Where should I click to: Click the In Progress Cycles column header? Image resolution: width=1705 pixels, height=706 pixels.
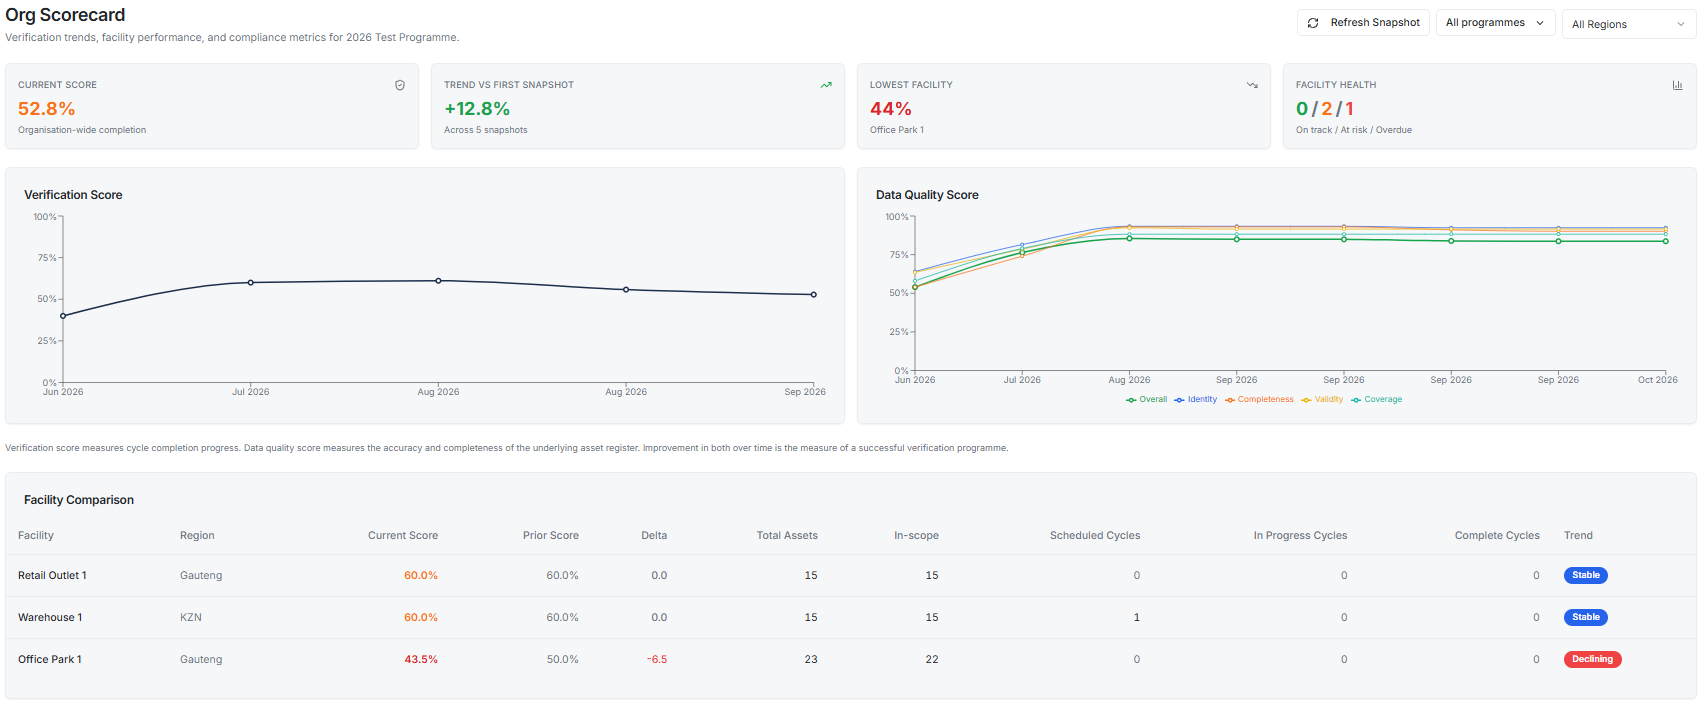tap(1300, 536)
